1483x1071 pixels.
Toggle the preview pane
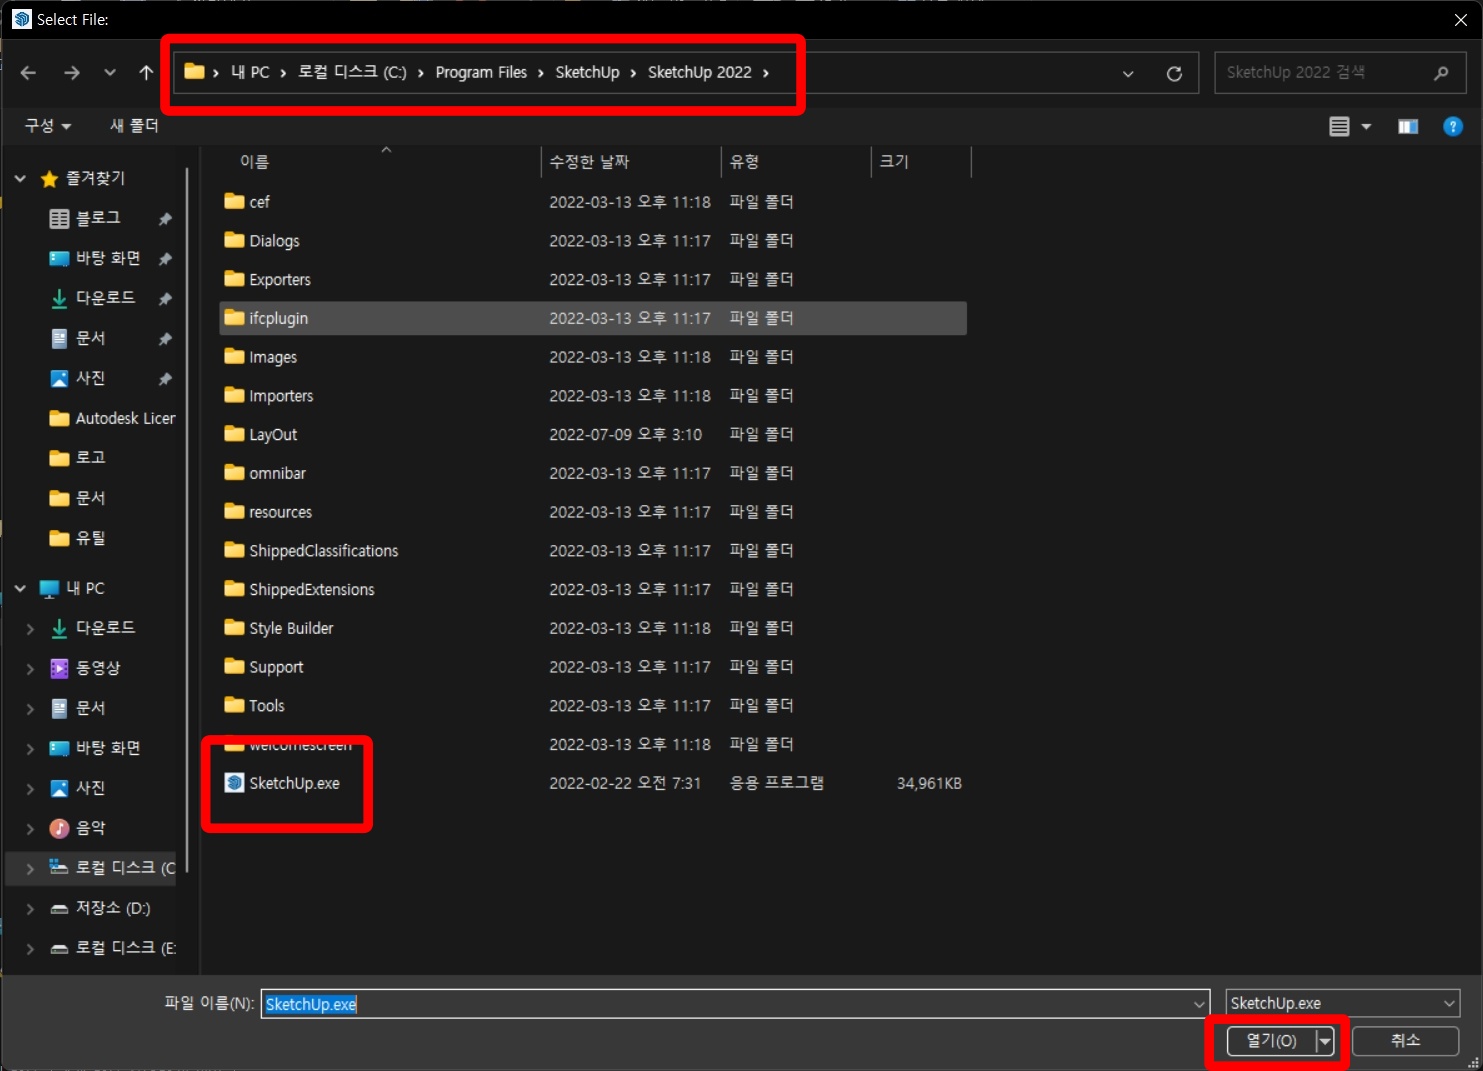(x=1408, y=126)
